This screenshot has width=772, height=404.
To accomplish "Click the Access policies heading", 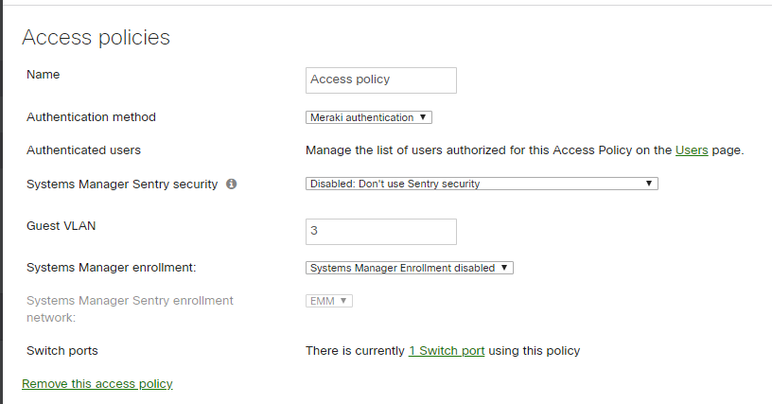I will tap(96, 38).
